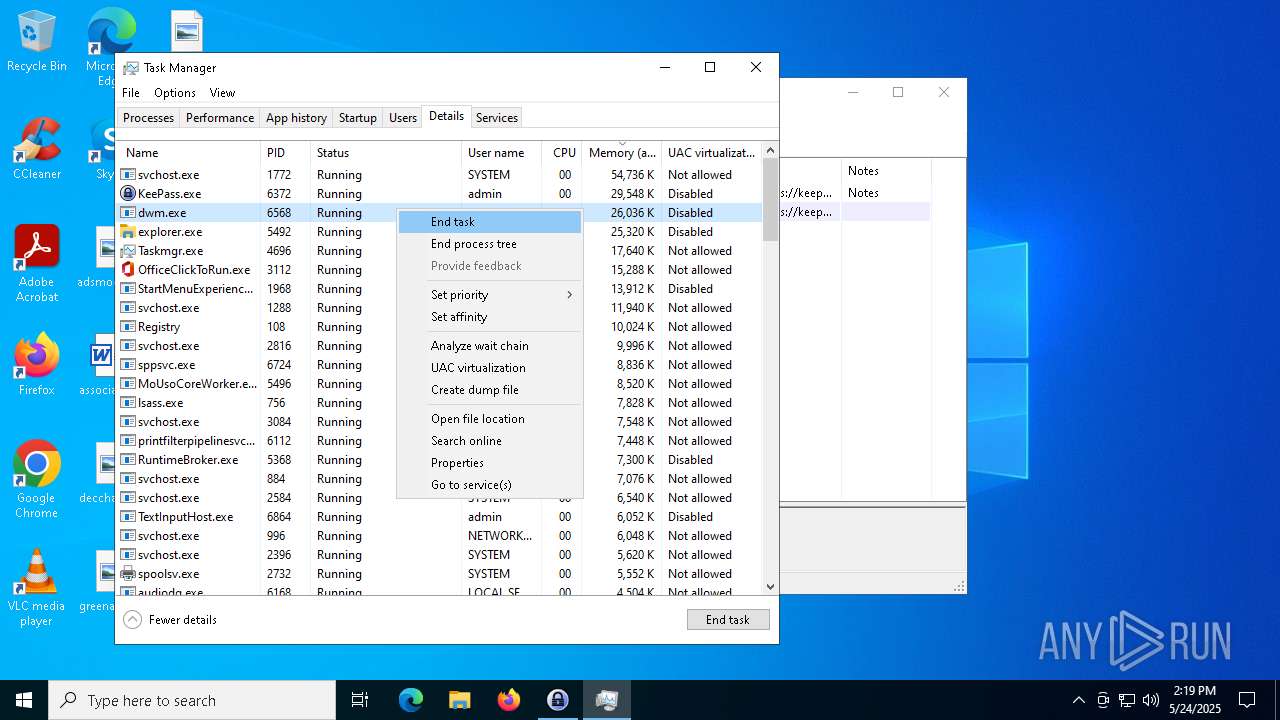Image resolution: width=1280 pixels, height=720 pixels.
Task: Click the OfficeClickToRun.exe Office icon
Action: point(128,269)
